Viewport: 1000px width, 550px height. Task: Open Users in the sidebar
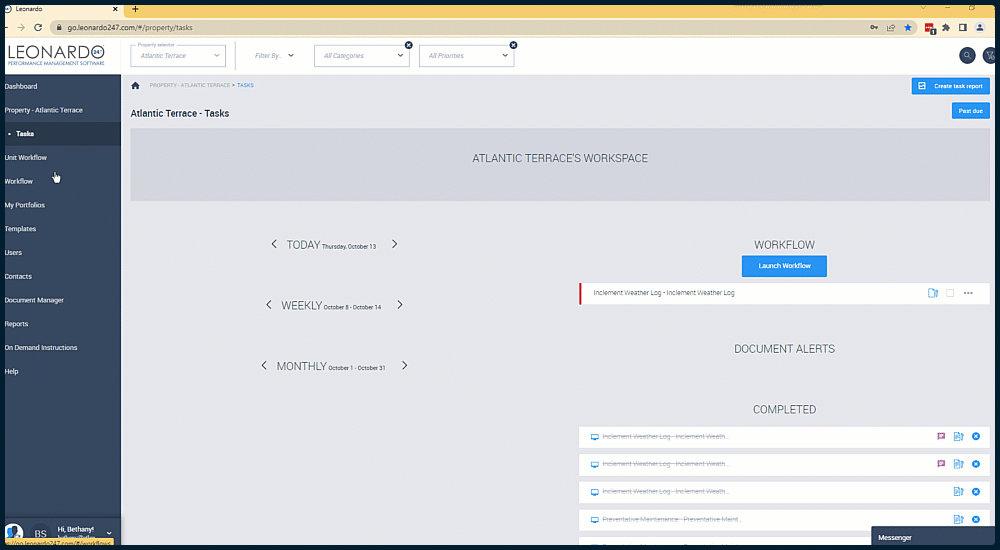[x=13, y=253]
